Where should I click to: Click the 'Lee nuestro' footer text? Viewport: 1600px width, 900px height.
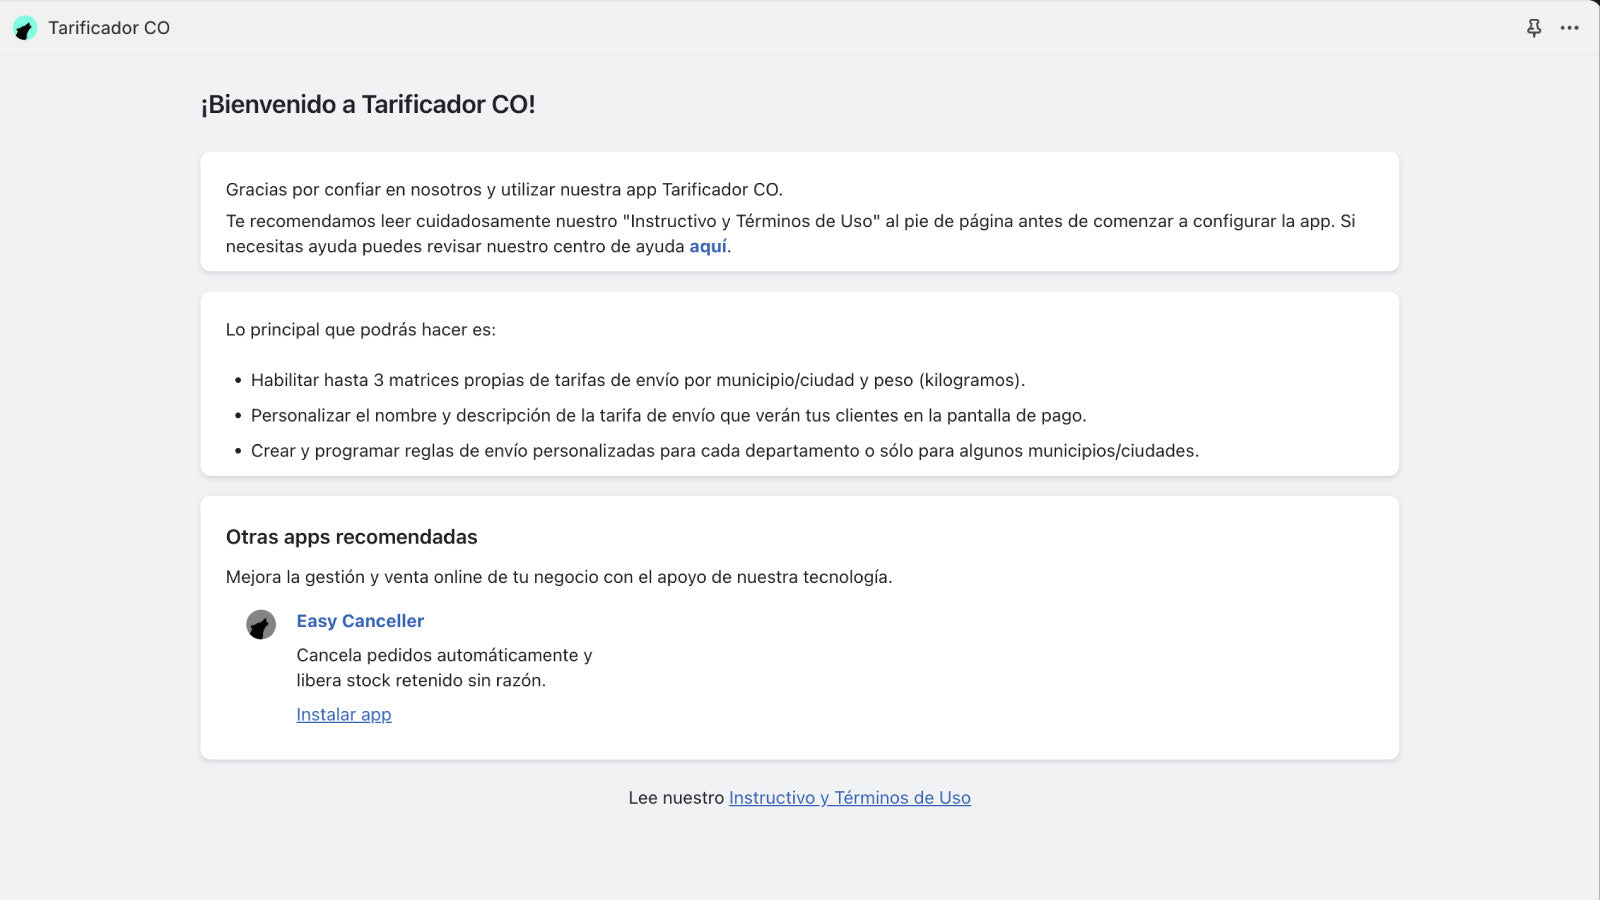(x=676, y=798)
